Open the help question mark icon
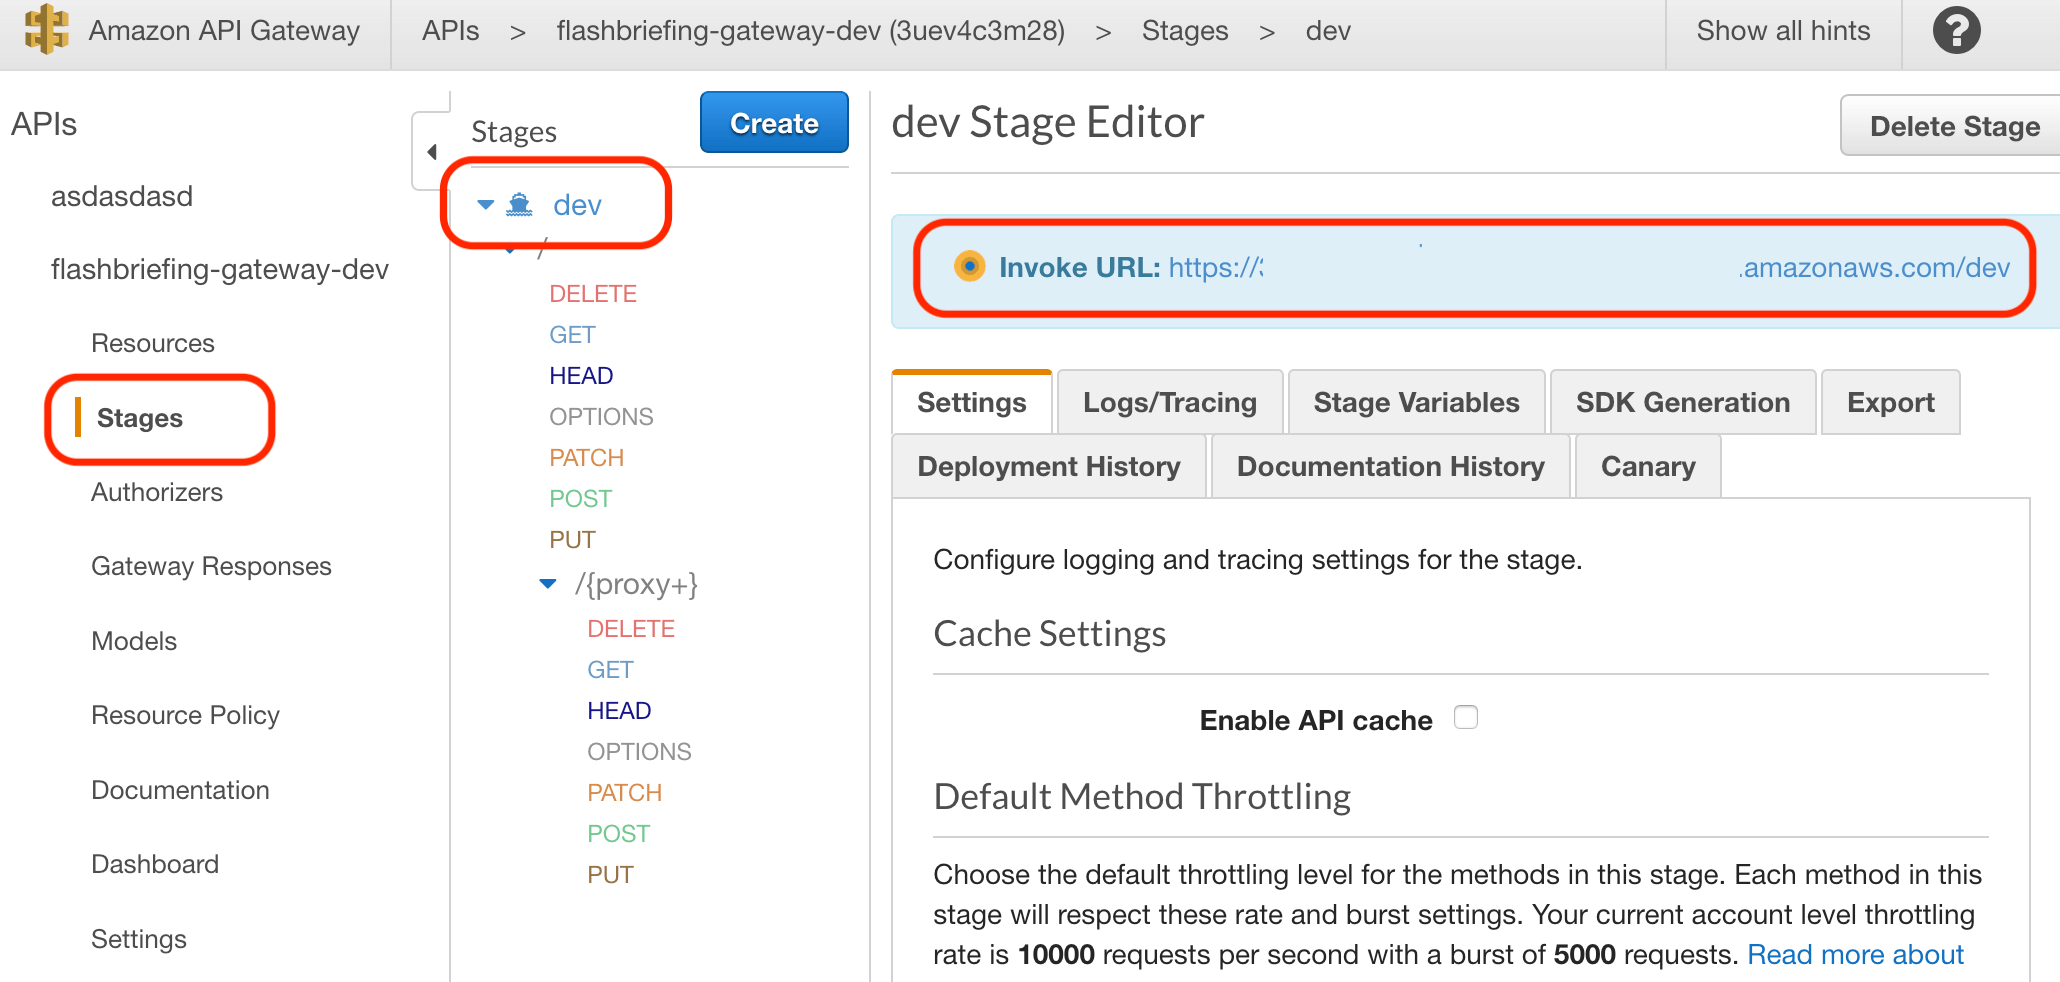The image size is (2060, 982). (1956, 31)
